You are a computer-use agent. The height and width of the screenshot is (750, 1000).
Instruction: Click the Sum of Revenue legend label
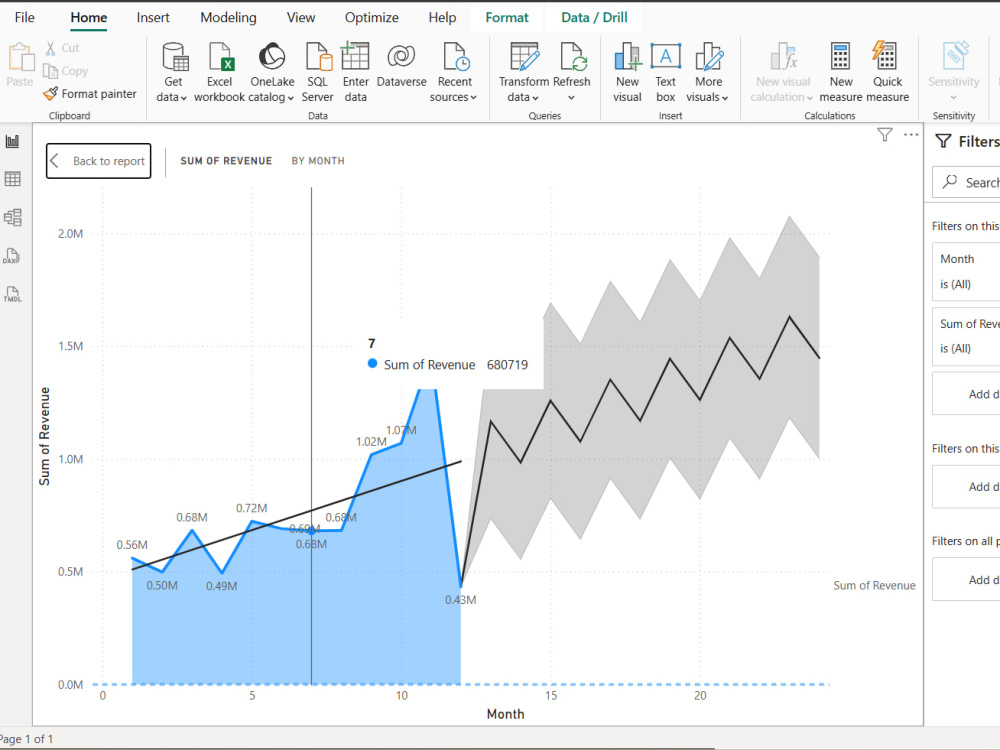[874, 585]
